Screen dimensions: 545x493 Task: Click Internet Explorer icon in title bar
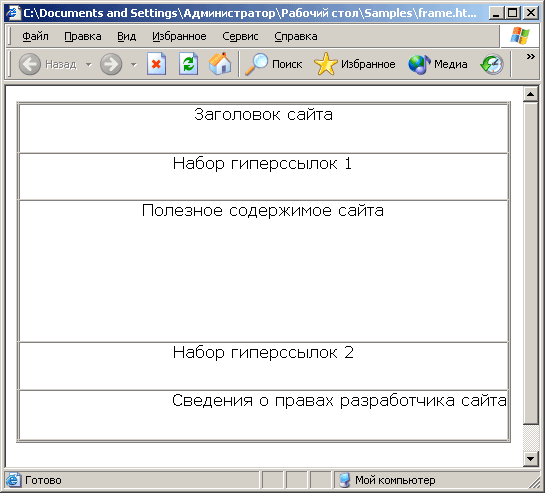[x=13, y=13]
